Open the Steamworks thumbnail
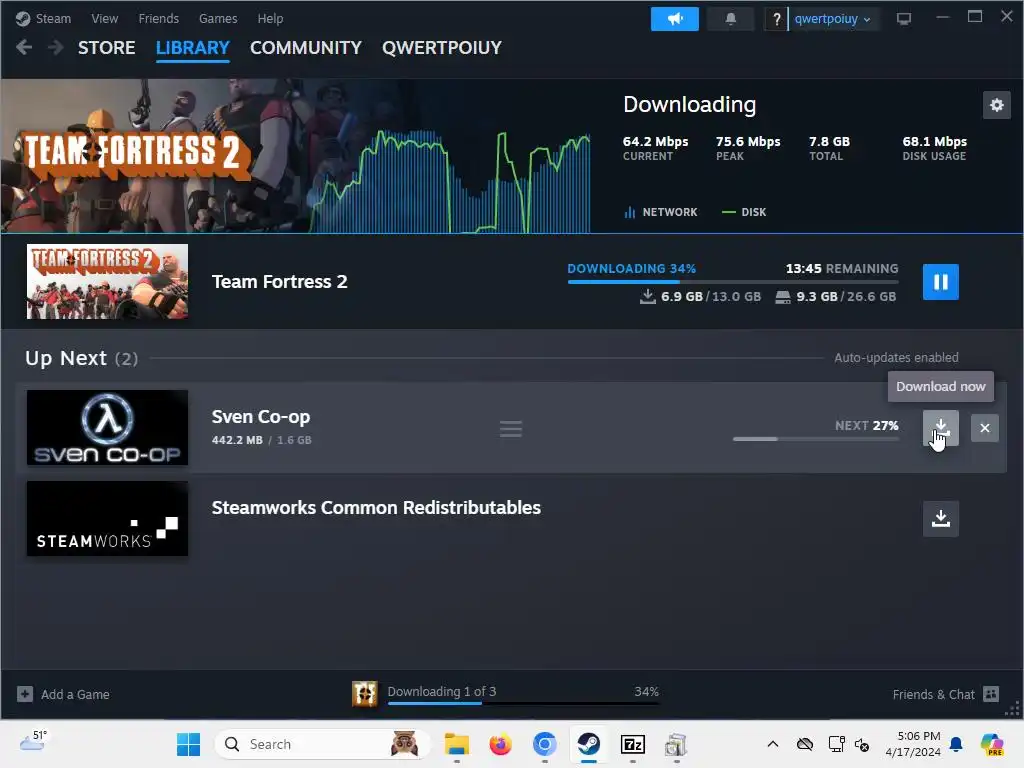The width and height of the screenshot is (1024, 768). pyautogui.click(x=107, y=519)
